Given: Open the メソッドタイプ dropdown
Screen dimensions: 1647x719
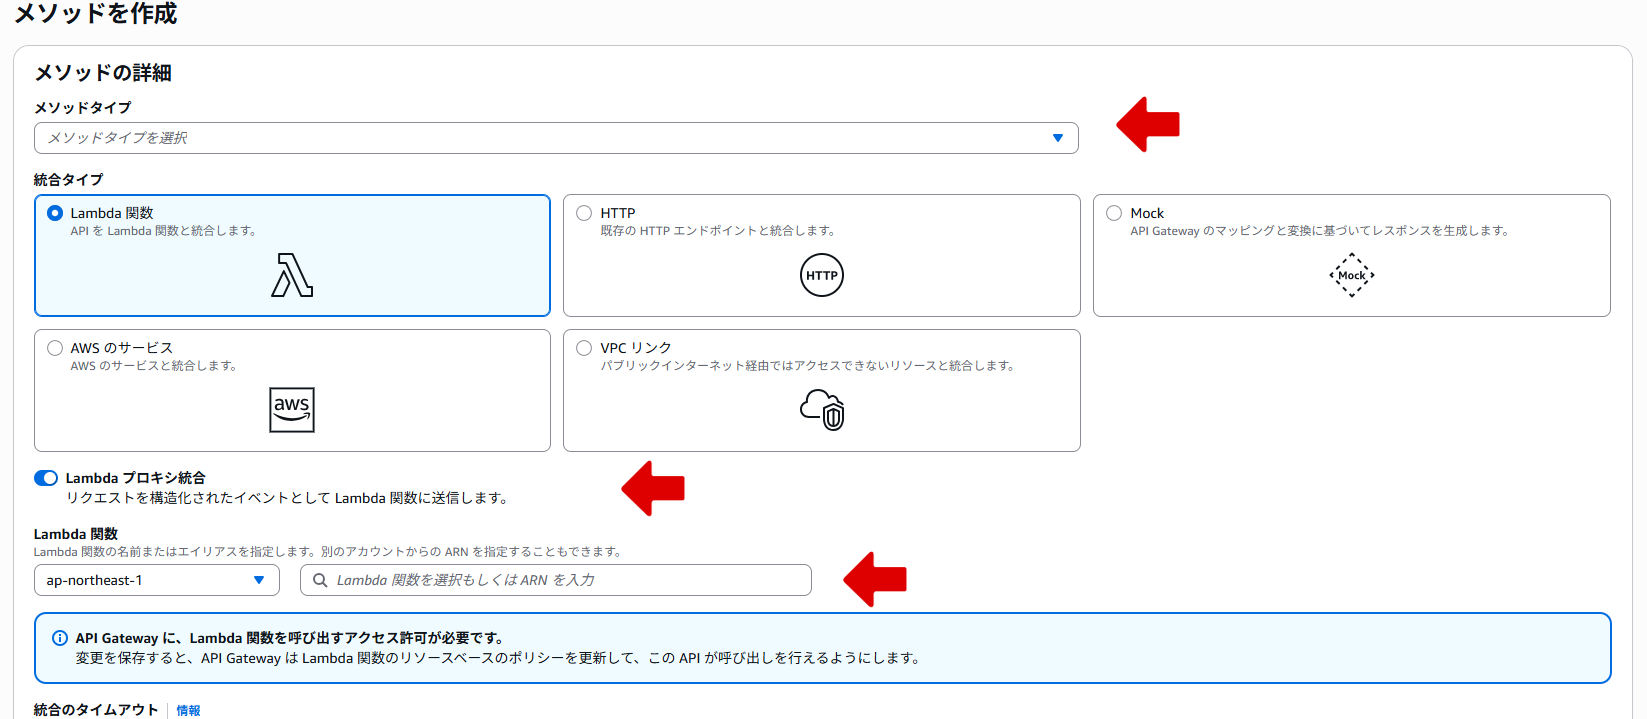Looking at the screenshot, I should click(556, 138).
